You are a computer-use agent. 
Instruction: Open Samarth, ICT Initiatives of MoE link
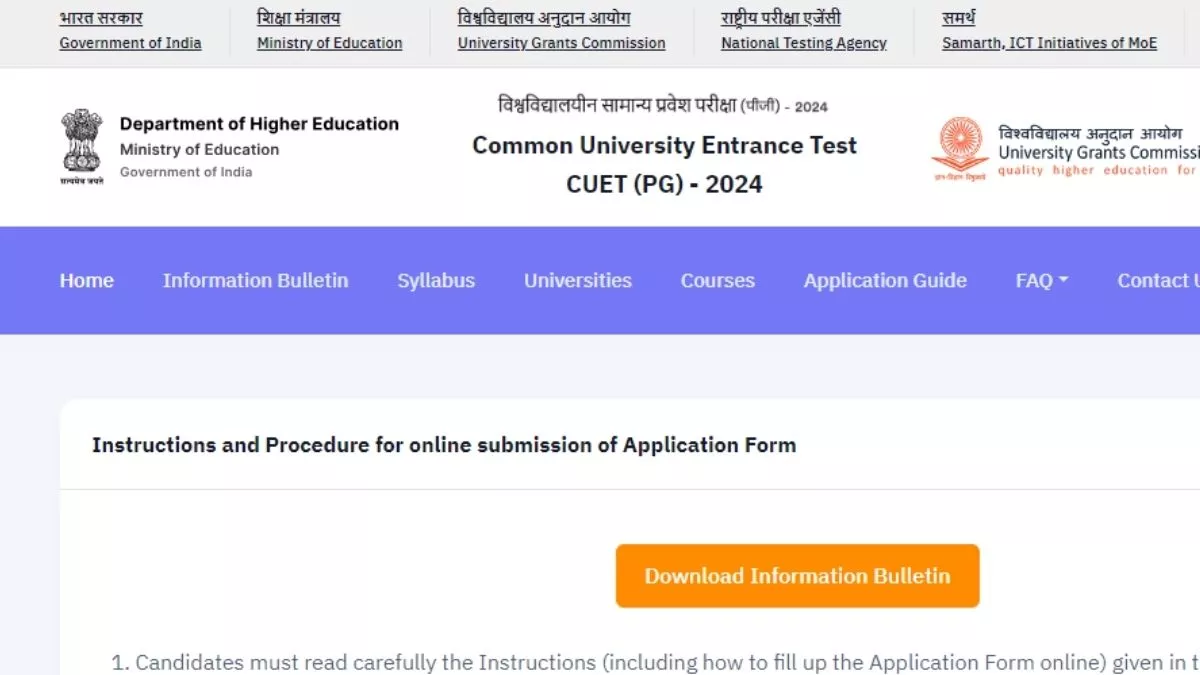(1049, 43)
